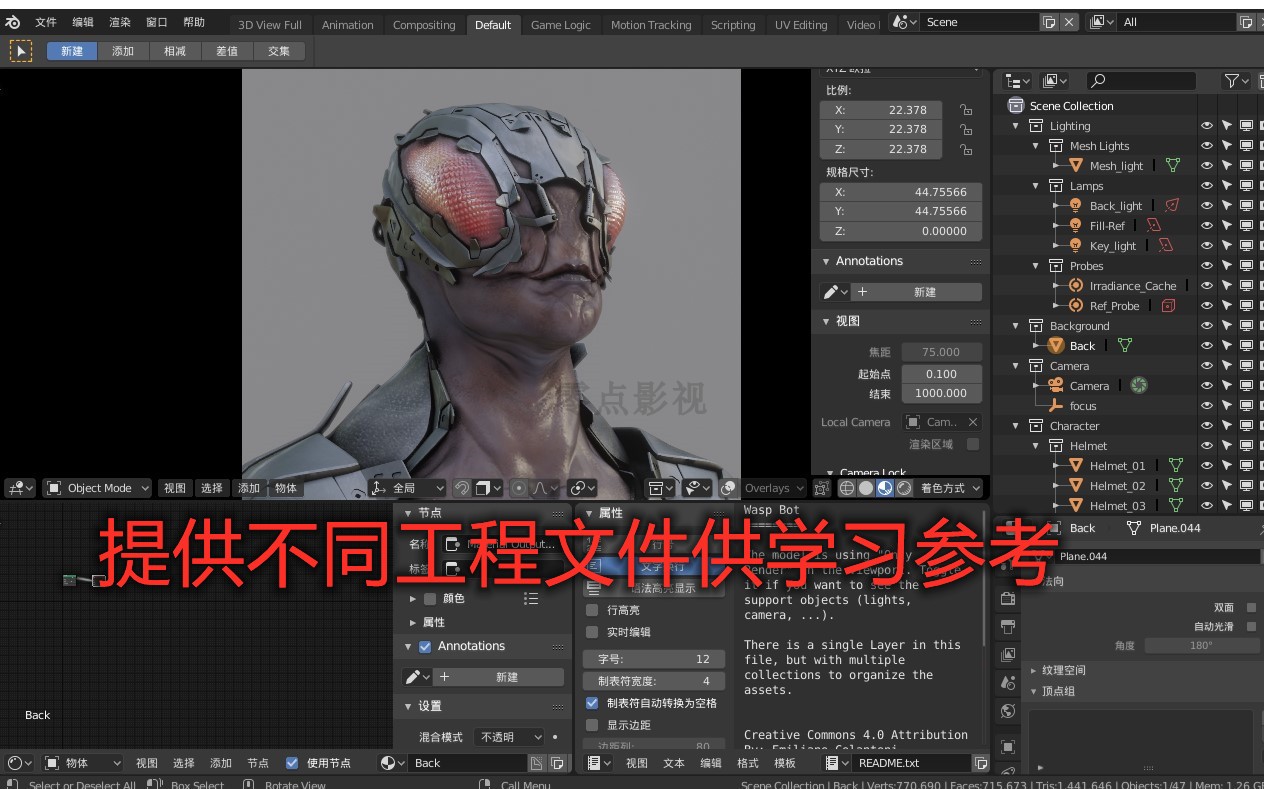Click the lock icon beside scale X

pyautogui.click(x=965, y=110)
